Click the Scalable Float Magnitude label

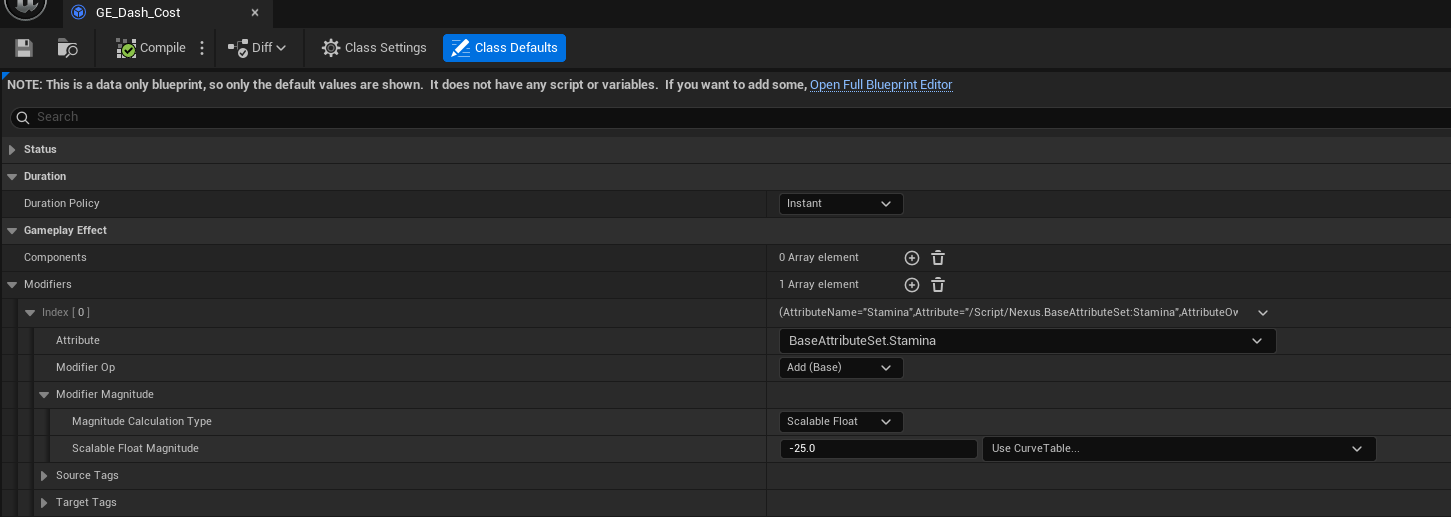pos(135,449)
